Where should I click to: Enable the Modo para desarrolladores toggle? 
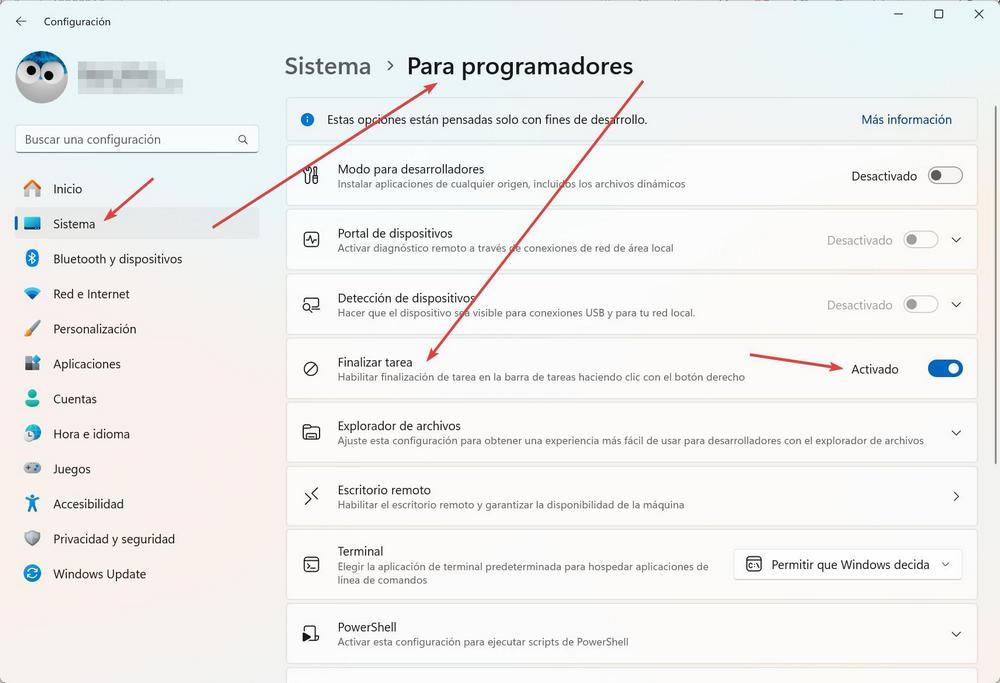coord(945,175)
